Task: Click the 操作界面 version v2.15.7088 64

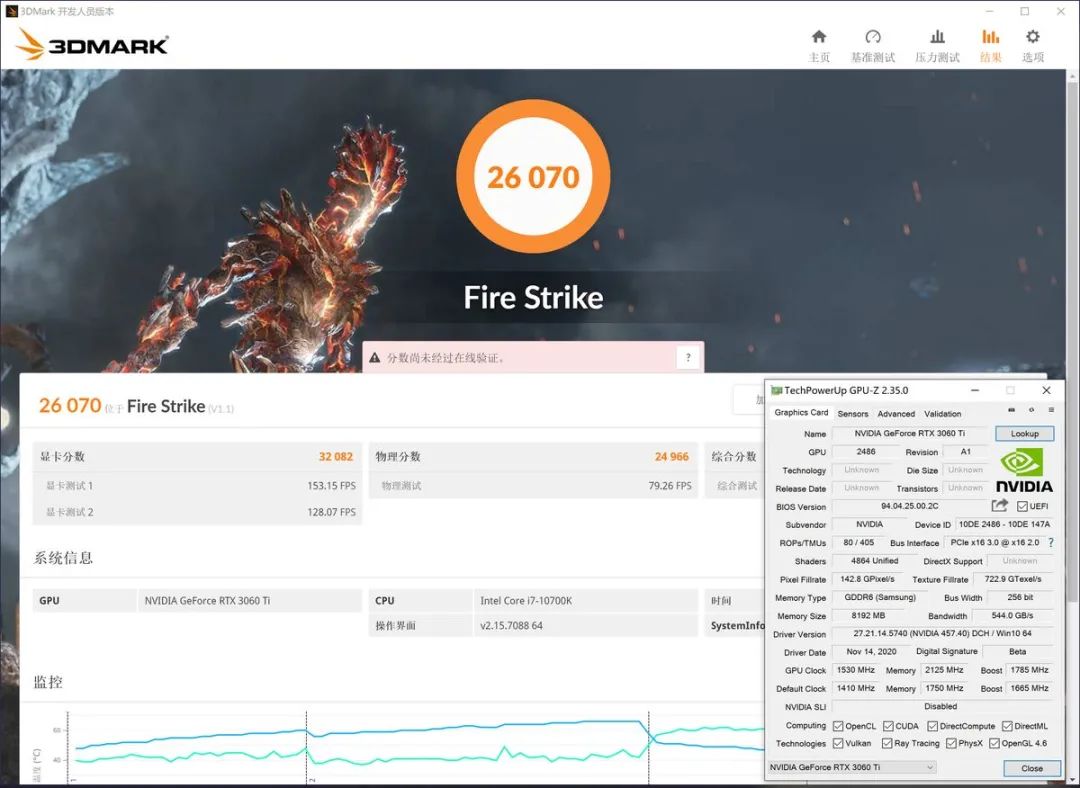Action: click(x=511, y=626)
